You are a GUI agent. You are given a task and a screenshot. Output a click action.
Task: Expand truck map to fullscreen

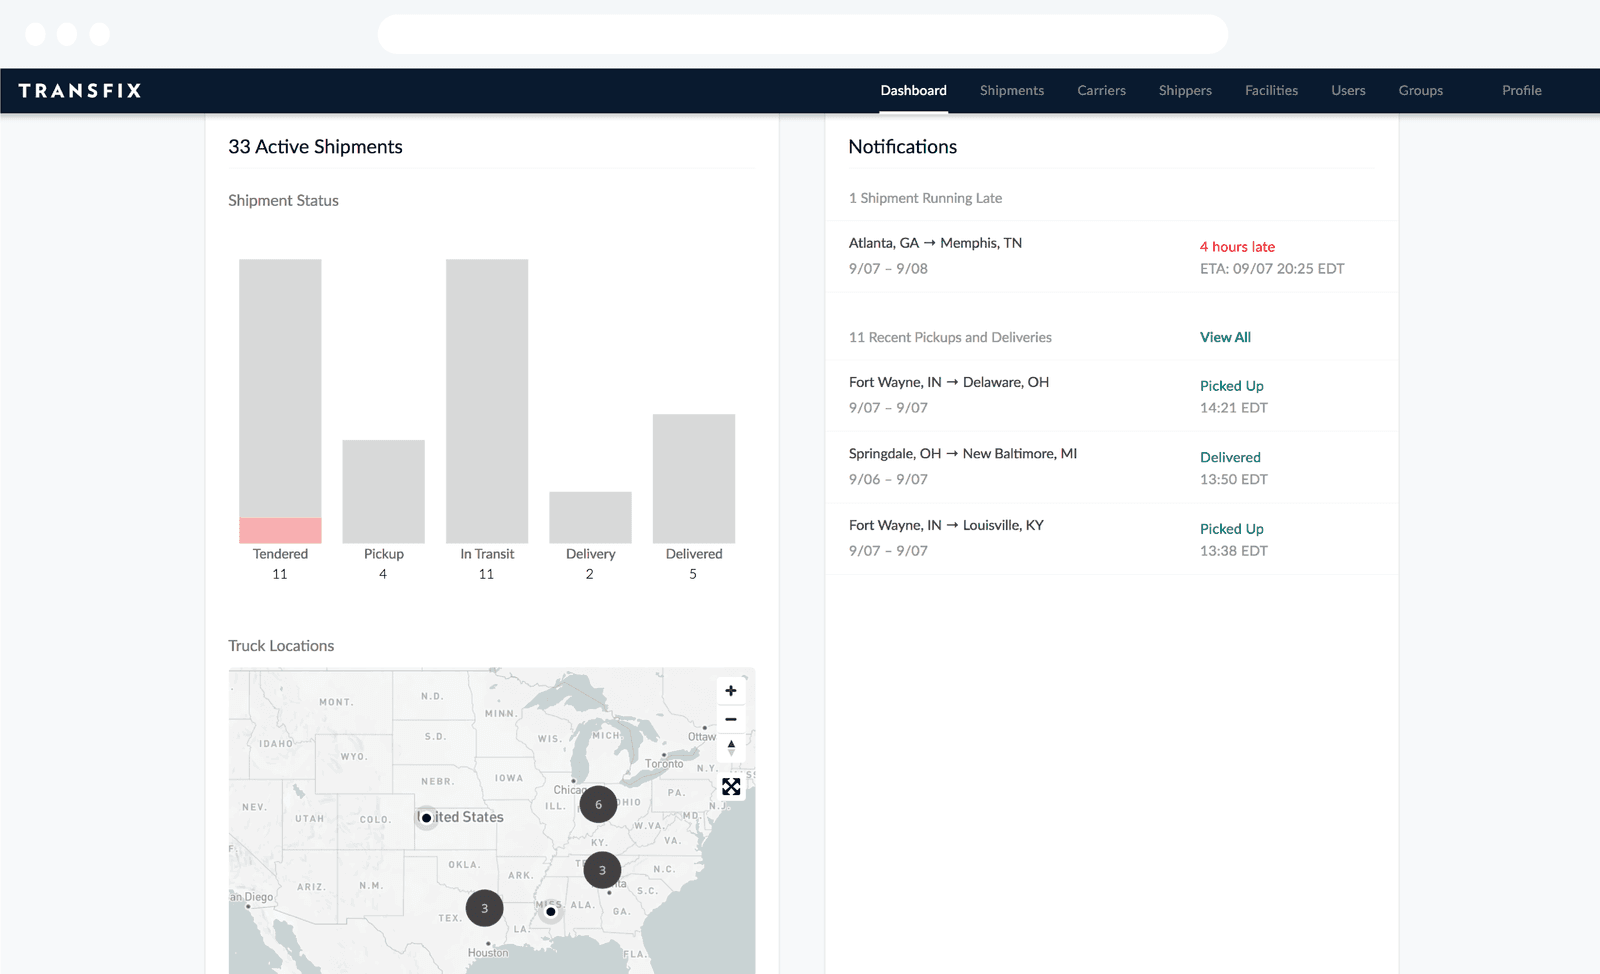[731, 787]
